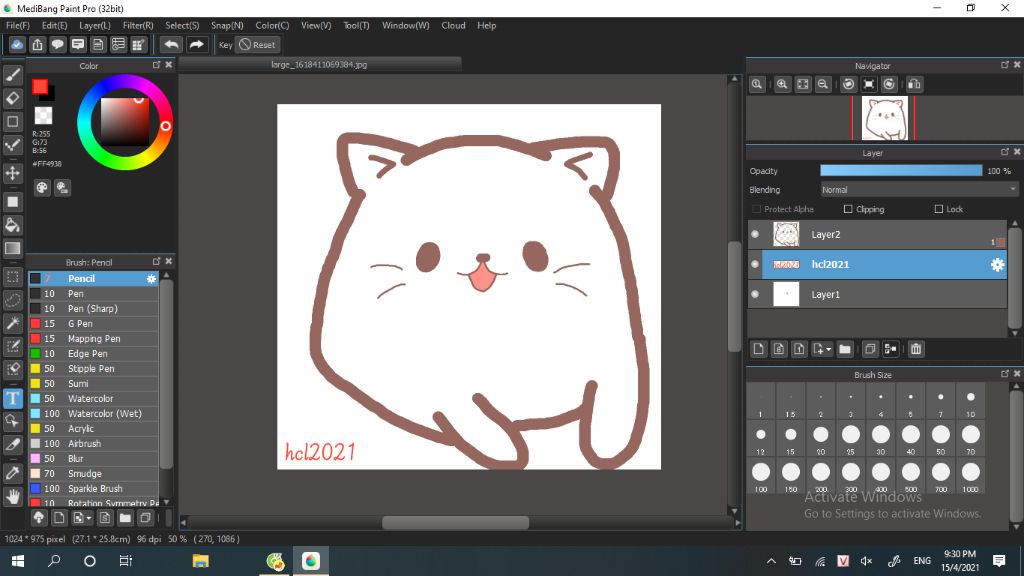Expand the add-layer dropdown arrow
This screenshot has width=1024, height=576.
pyautogui.click(x=829, y=349)
